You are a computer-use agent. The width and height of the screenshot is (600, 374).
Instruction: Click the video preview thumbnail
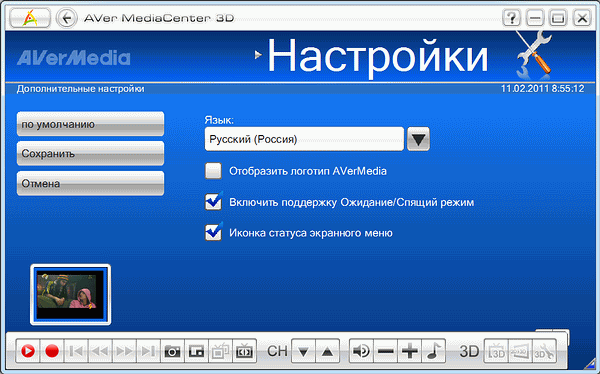tap(70, 294)
